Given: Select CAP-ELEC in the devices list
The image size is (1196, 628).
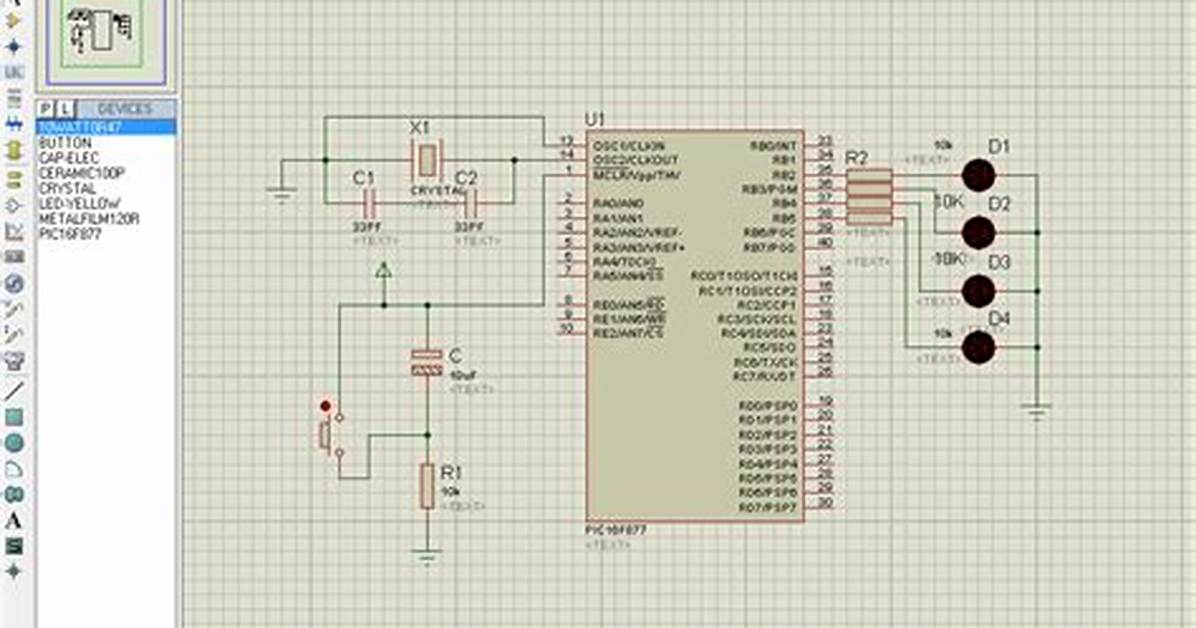Looking at the screenshot, I should (69, 158).
